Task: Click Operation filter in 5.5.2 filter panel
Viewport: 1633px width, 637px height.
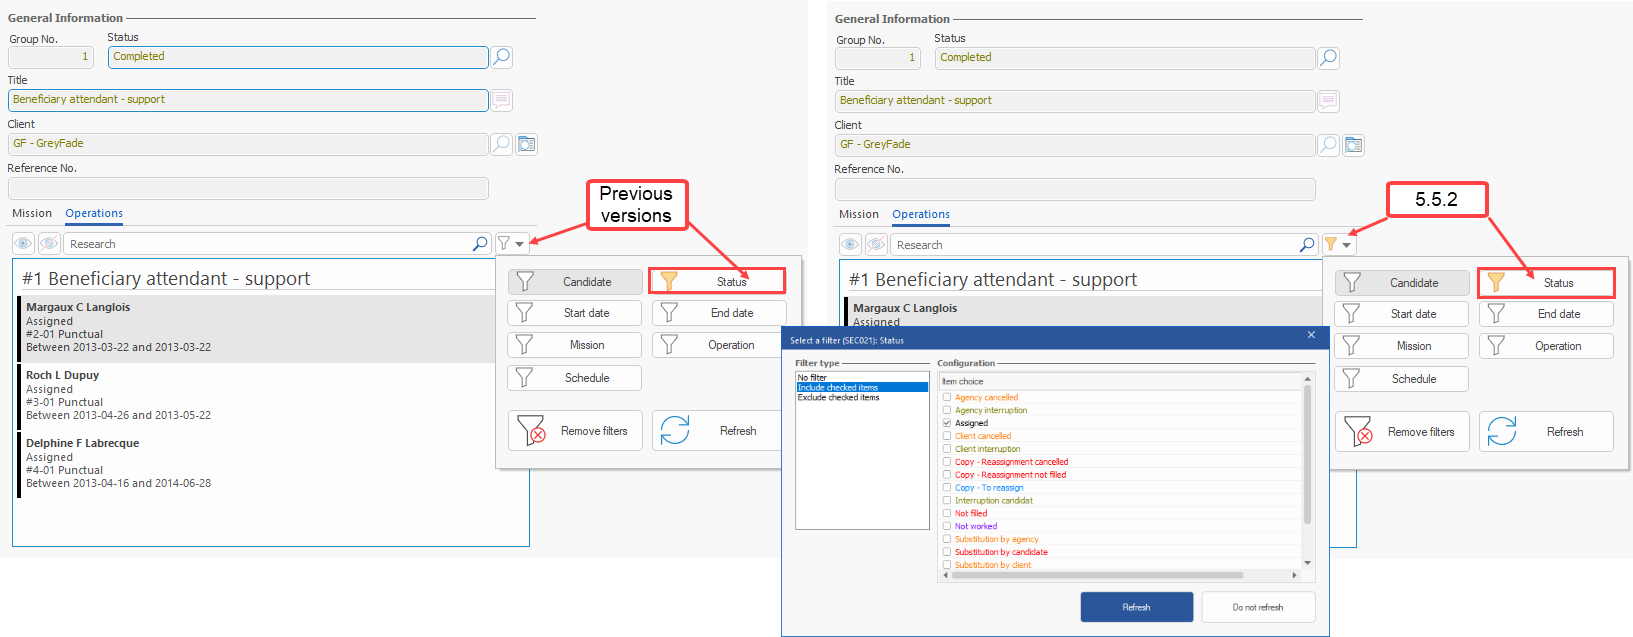Action: click(1546, 346)
